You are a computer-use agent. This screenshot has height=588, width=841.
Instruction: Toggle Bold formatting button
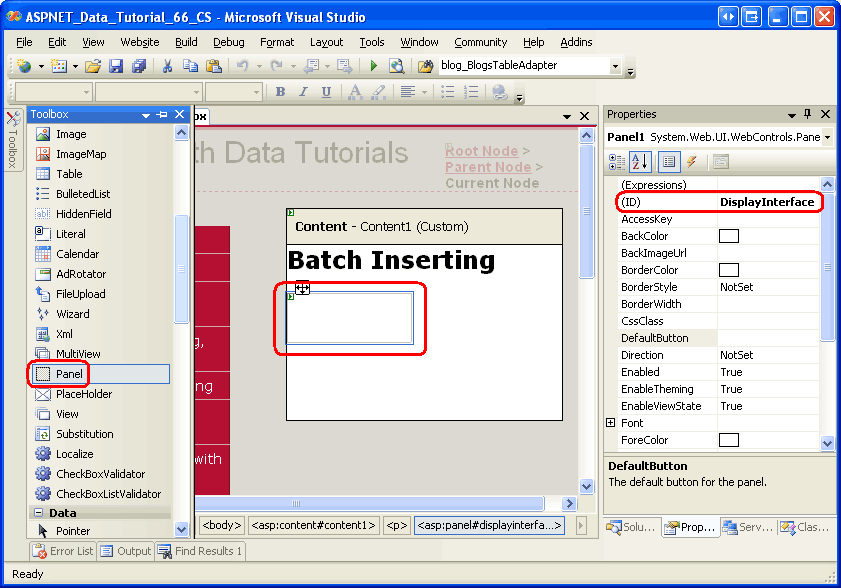point(280,92)
